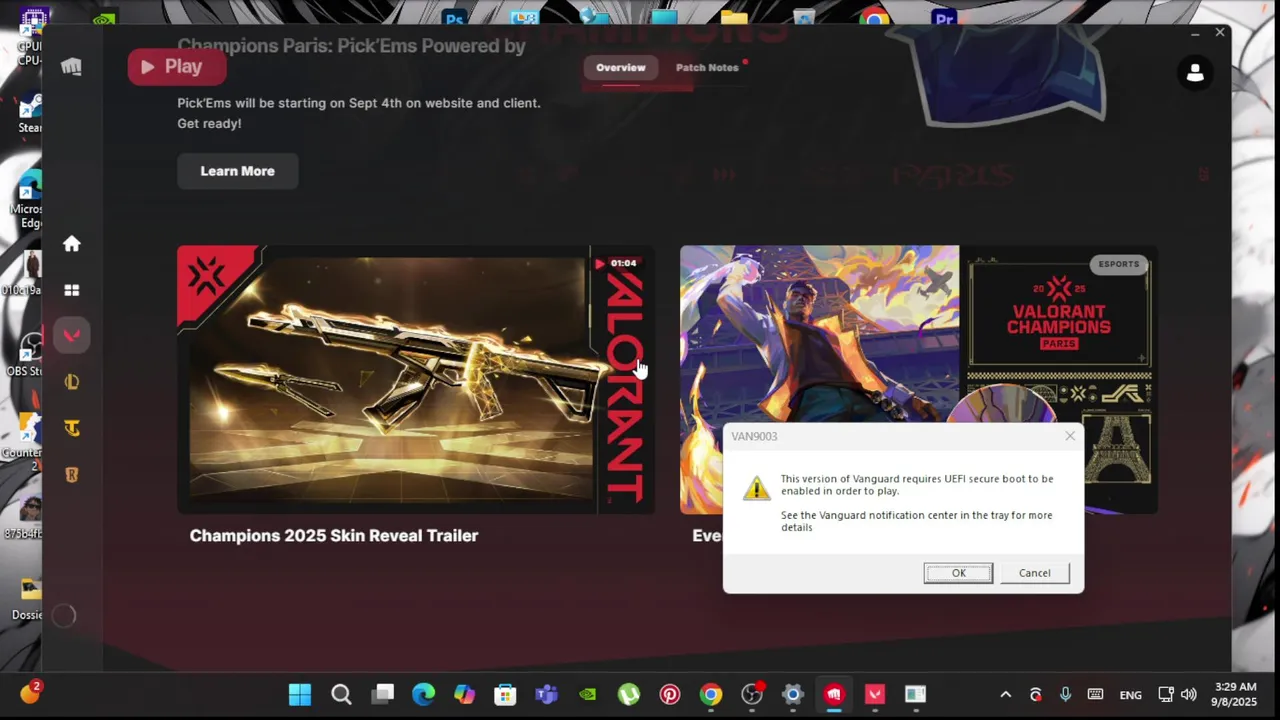The width and height of the screenshot is (1280, 720).
Task: Click the Learn More button
Action: tap(237, 171)
